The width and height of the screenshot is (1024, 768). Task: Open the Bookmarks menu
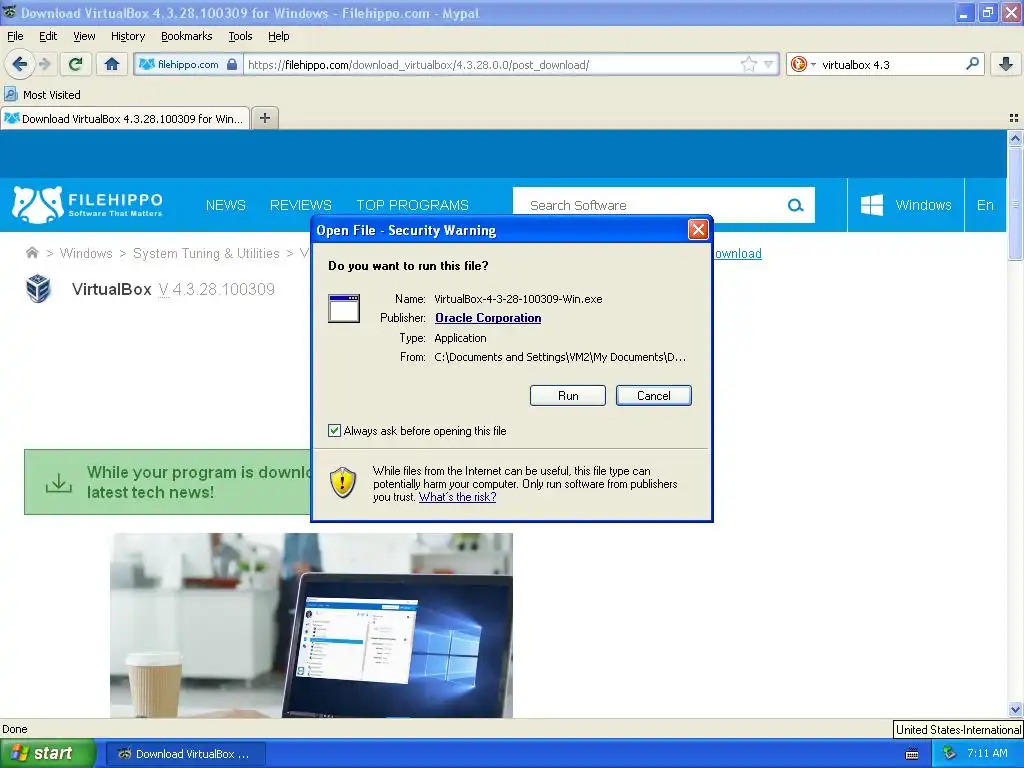(x=186, y=36)
